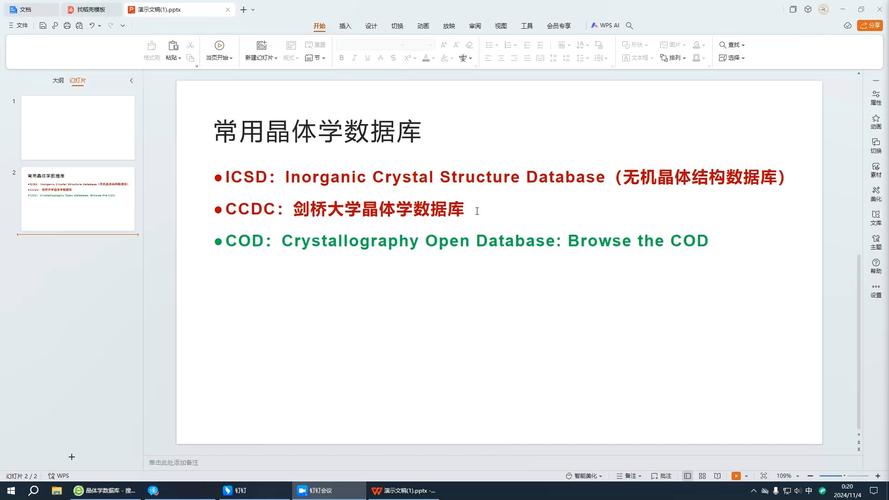Viewport: 889px width, 500px height.
Task: Switch to the Animation ribbon tab
Action: (x=423, y=26)
